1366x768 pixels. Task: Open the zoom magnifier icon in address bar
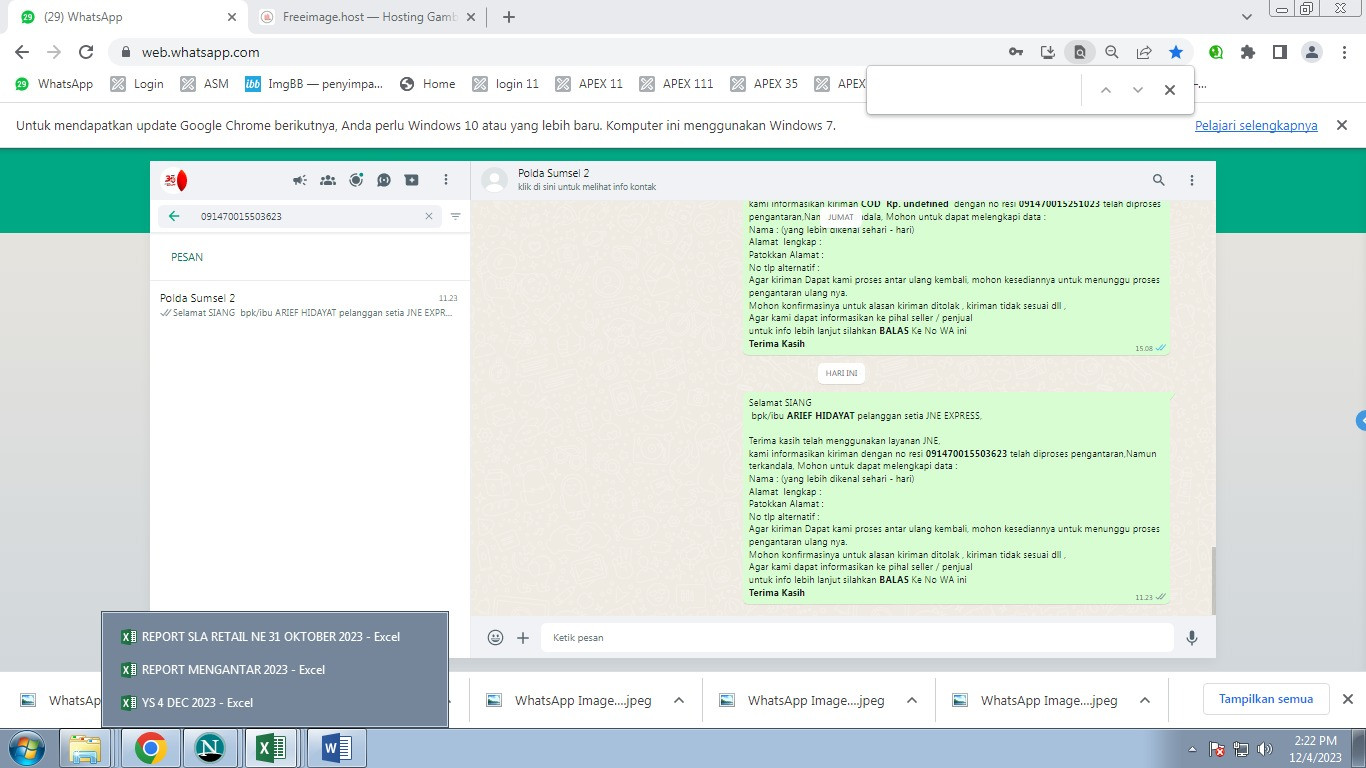[1112, 52]
